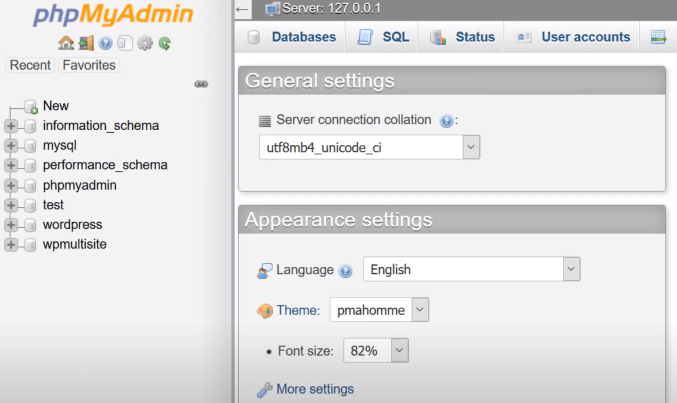This screenshot has width=677, height=403.
Task: Open the More settings link
Action: pyautogui.click(x=315, y=389)
